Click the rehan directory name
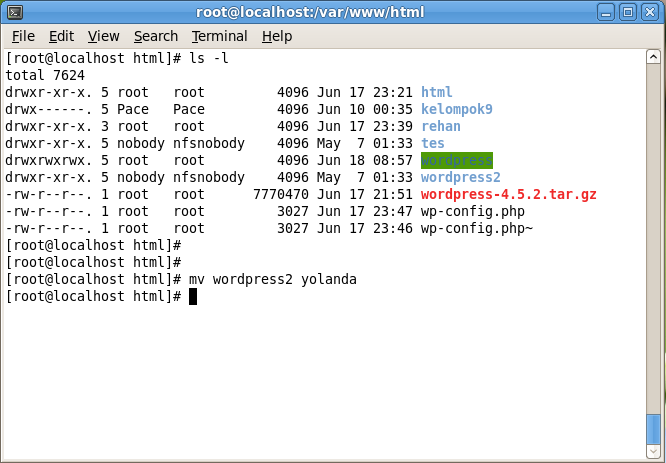Image resolution: width=666 pixels, height=463 pixels. tap(440, 126)
